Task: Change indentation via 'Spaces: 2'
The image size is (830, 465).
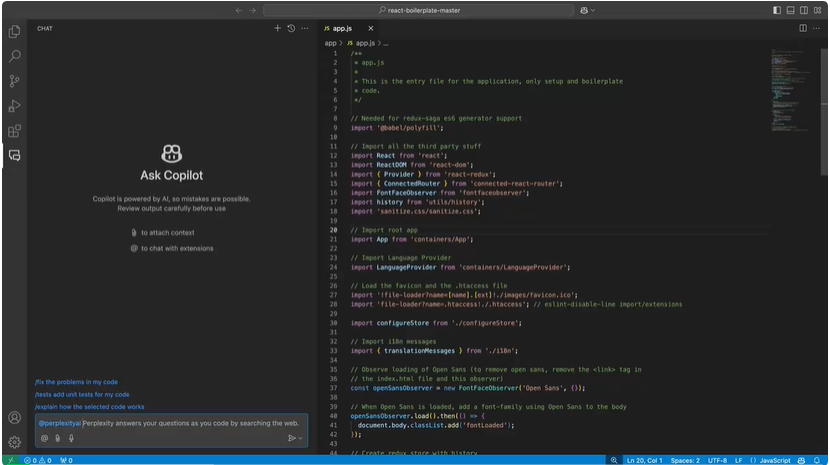Action: point(685,460)
